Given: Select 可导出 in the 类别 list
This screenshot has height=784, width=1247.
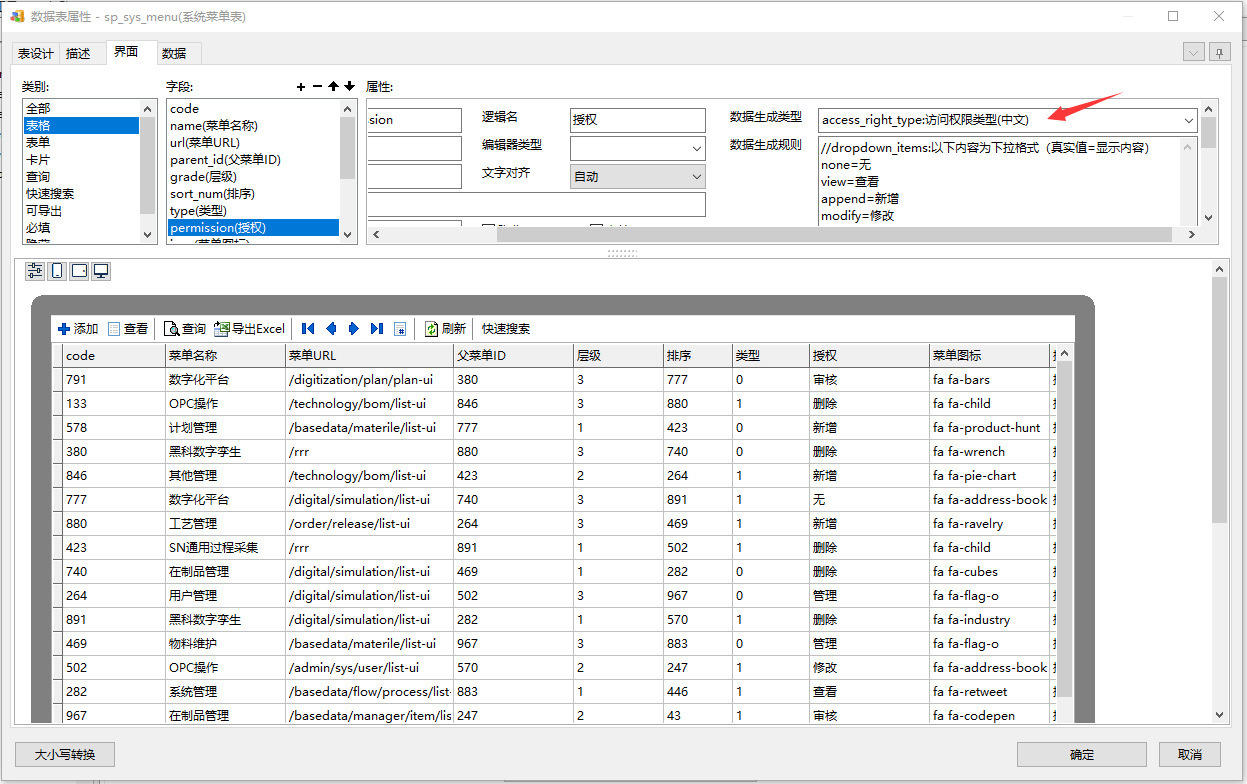Looking at the screenshot, I should 81,210.
